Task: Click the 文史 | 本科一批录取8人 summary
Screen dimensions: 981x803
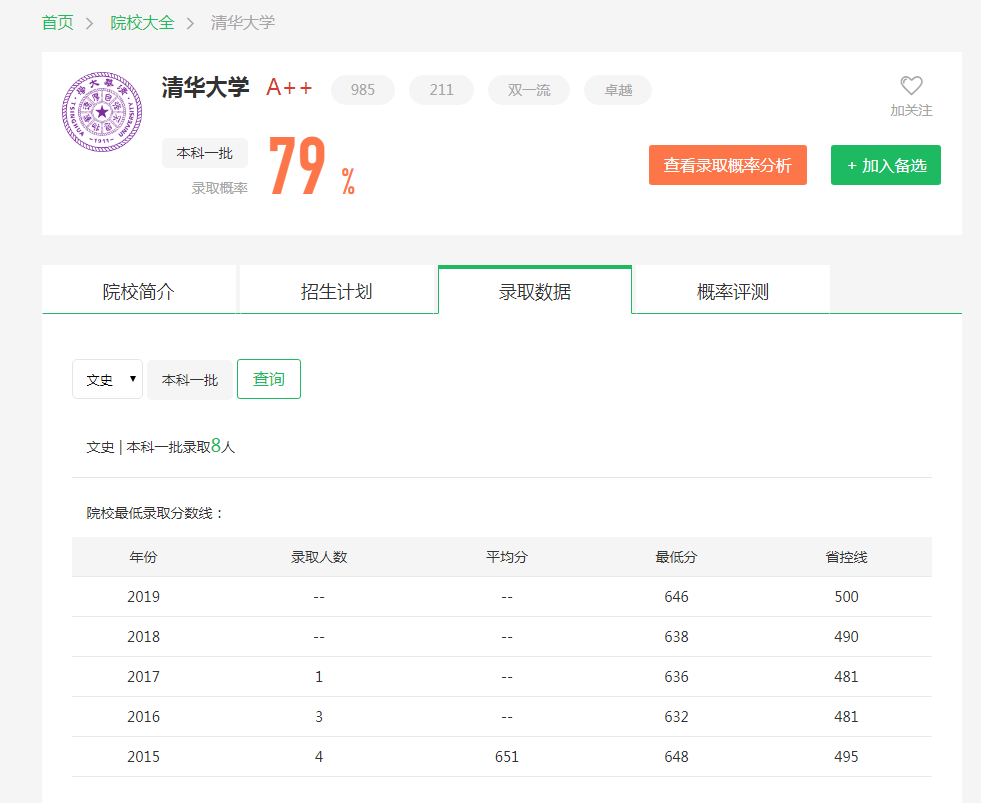Action: click(x=161, y=446)
